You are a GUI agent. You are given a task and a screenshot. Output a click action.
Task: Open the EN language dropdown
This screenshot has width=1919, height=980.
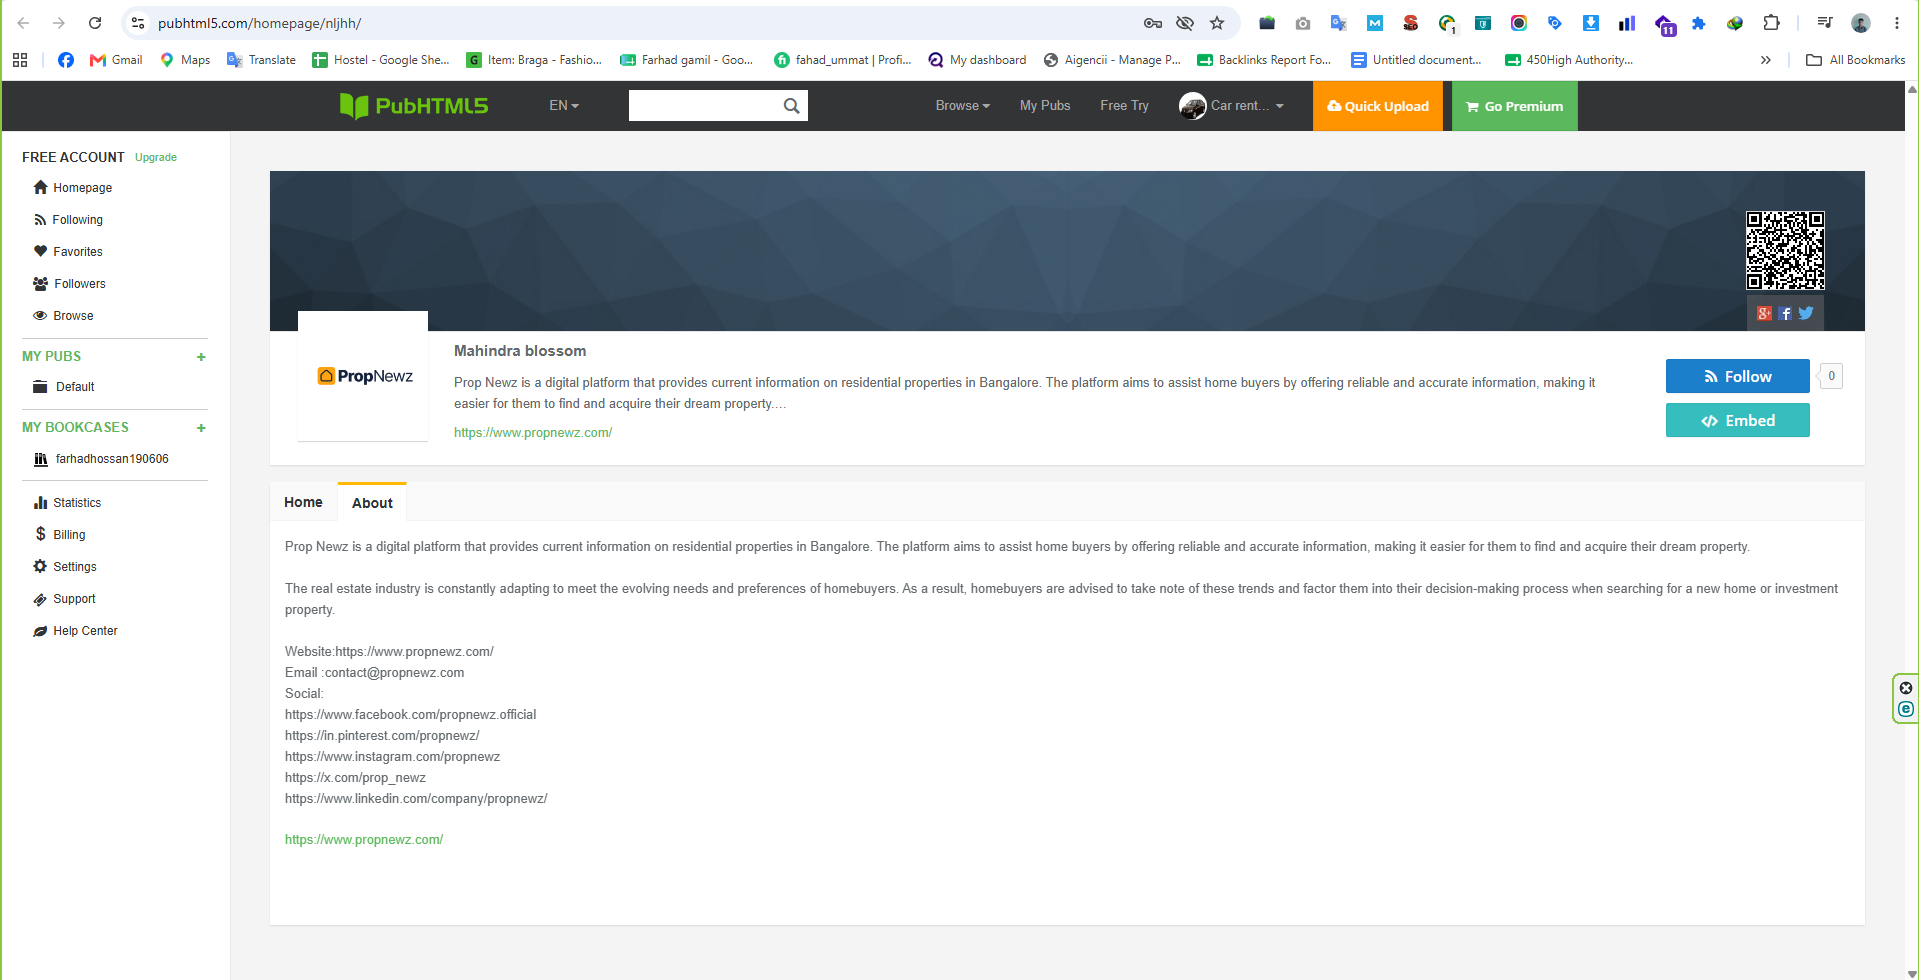click(564, 106)
